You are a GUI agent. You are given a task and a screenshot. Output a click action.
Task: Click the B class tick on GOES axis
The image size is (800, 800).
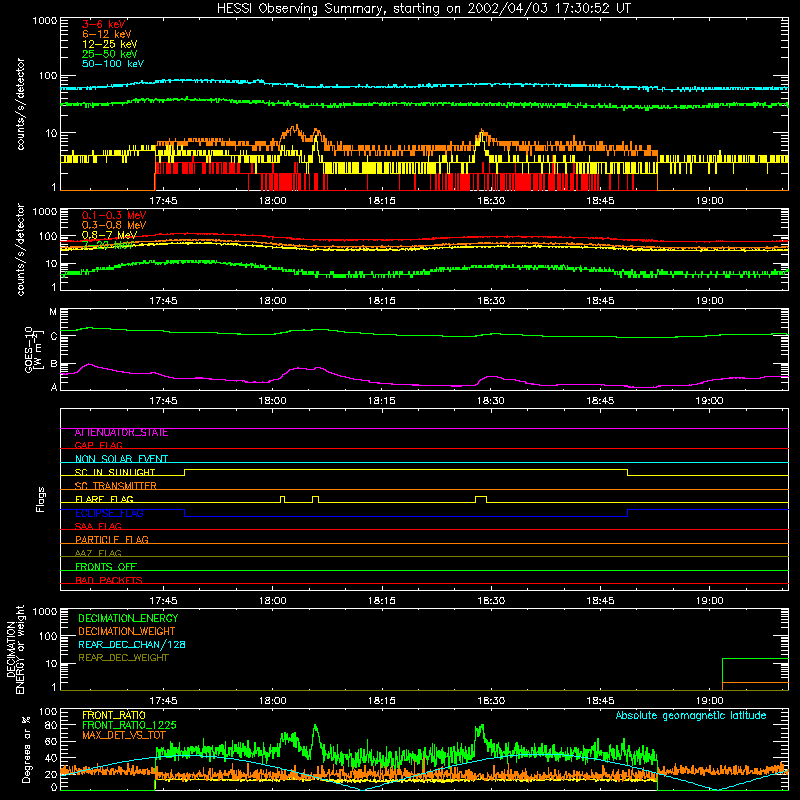(54, 364)
